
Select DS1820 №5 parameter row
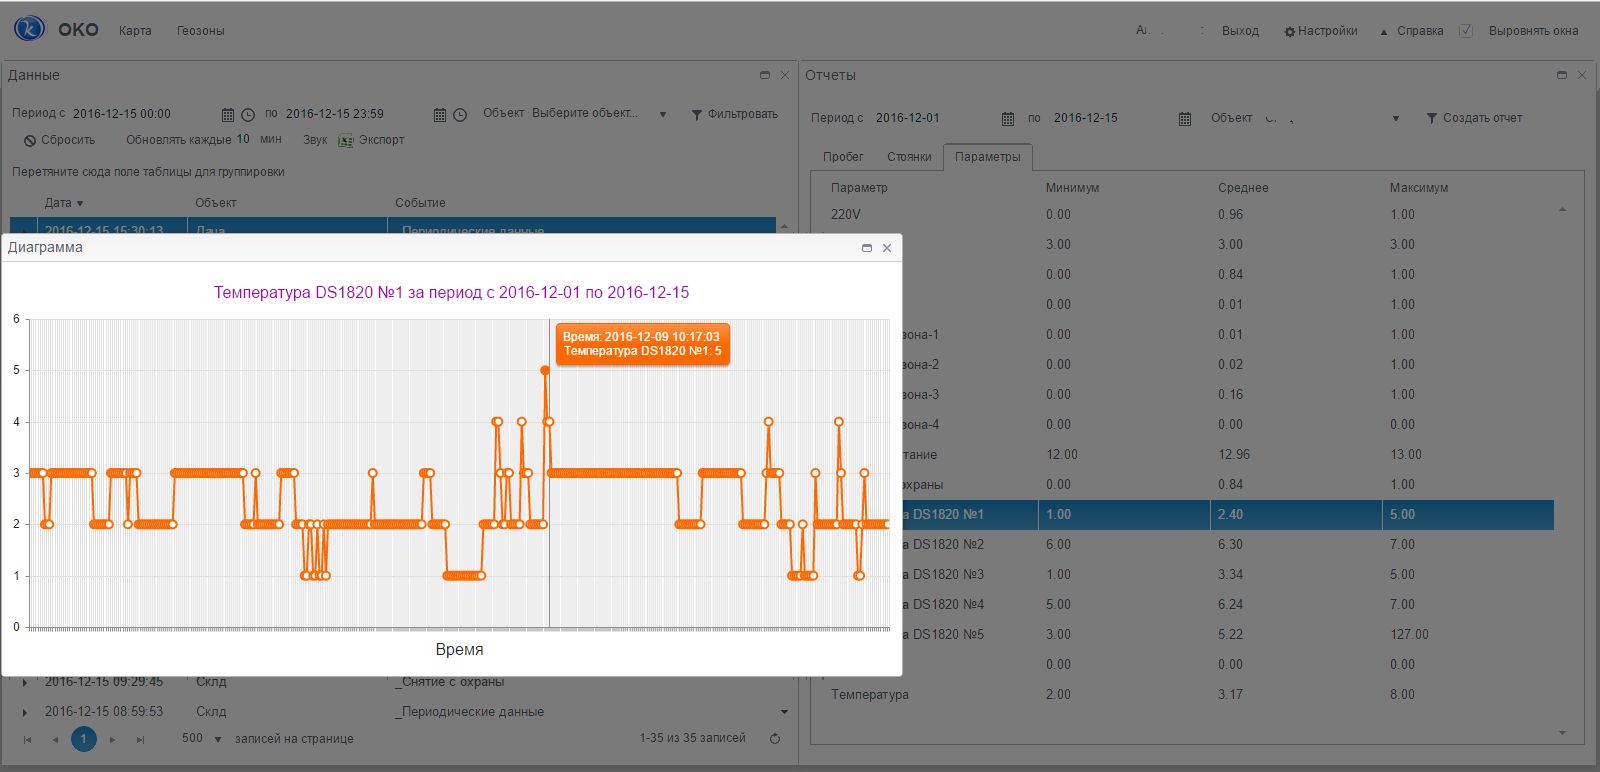point(1228,635)
